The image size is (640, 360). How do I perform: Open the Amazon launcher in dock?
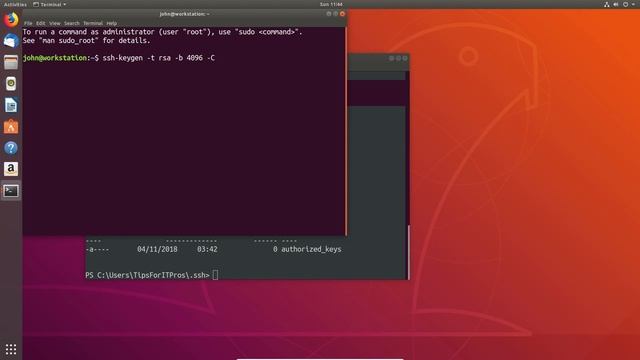(x=11, y=169)
